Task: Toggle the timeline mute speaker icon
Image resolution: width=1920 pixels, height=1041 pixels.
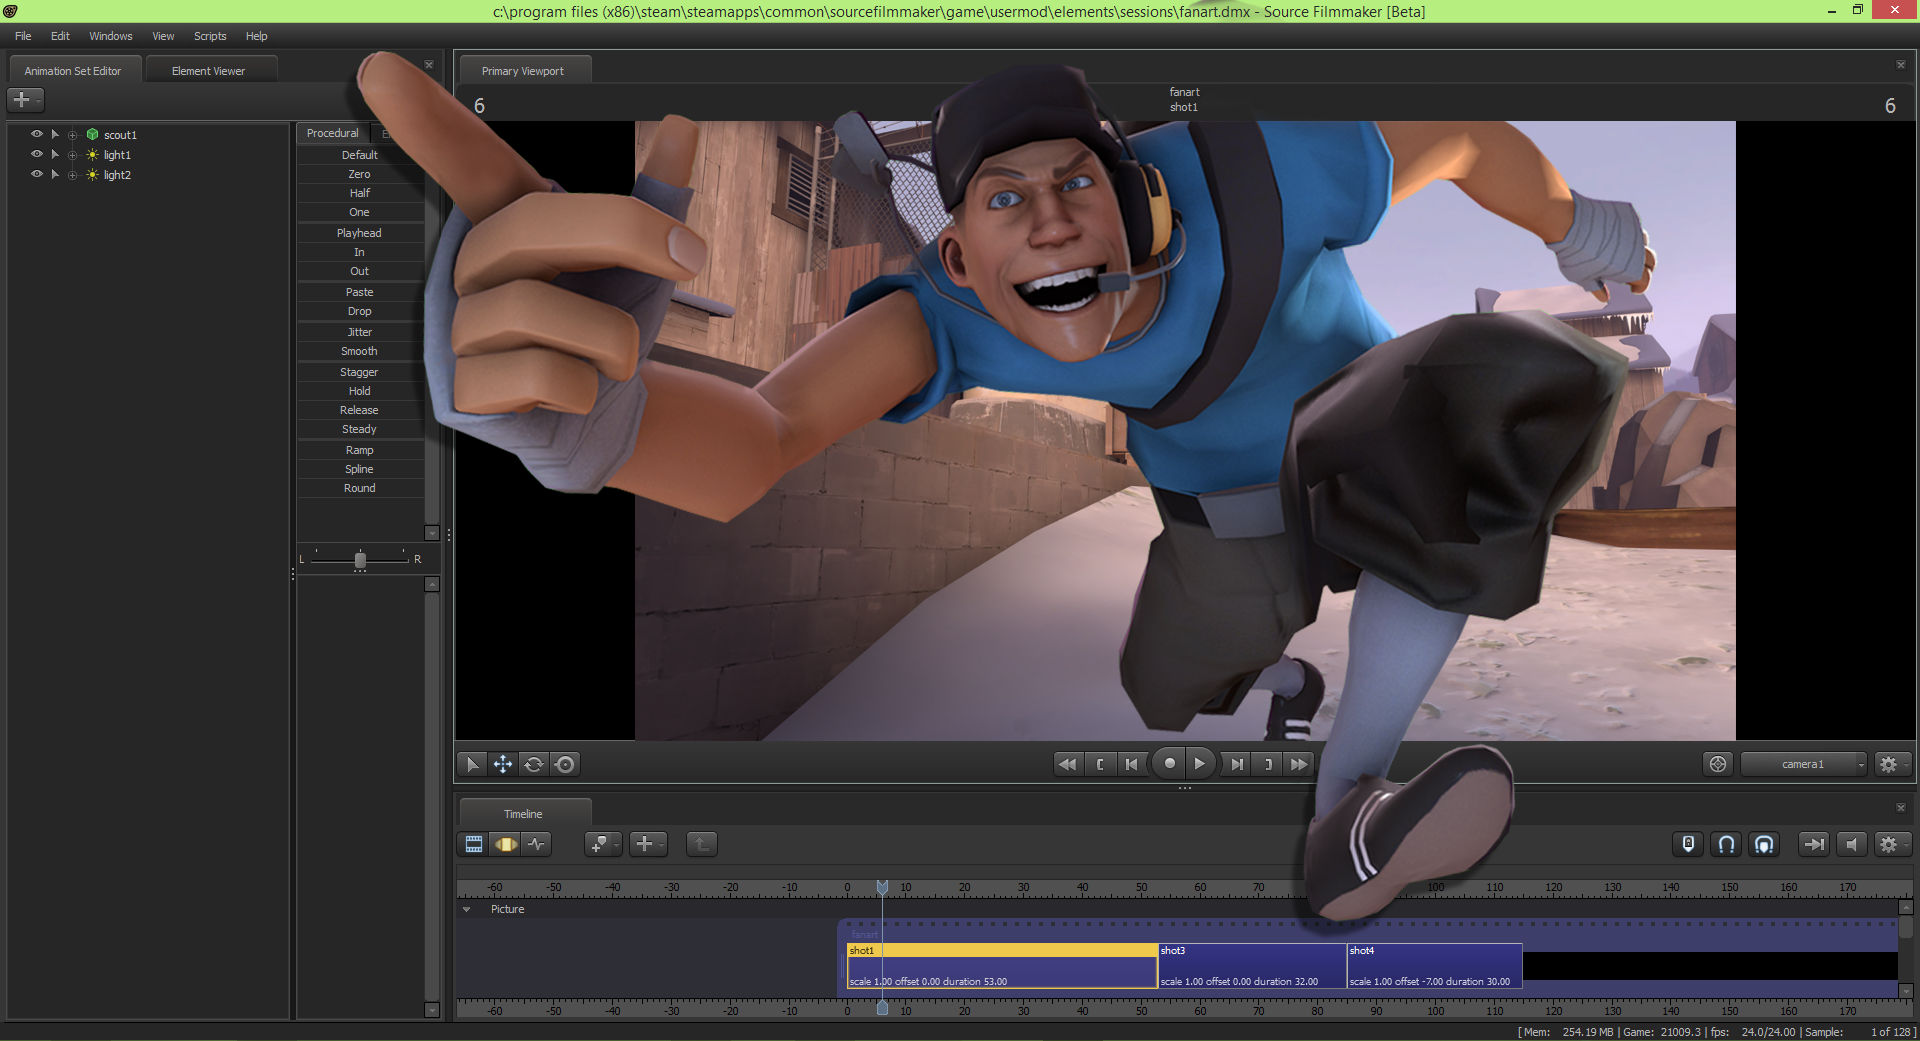Action: [x=1851, y=844]
